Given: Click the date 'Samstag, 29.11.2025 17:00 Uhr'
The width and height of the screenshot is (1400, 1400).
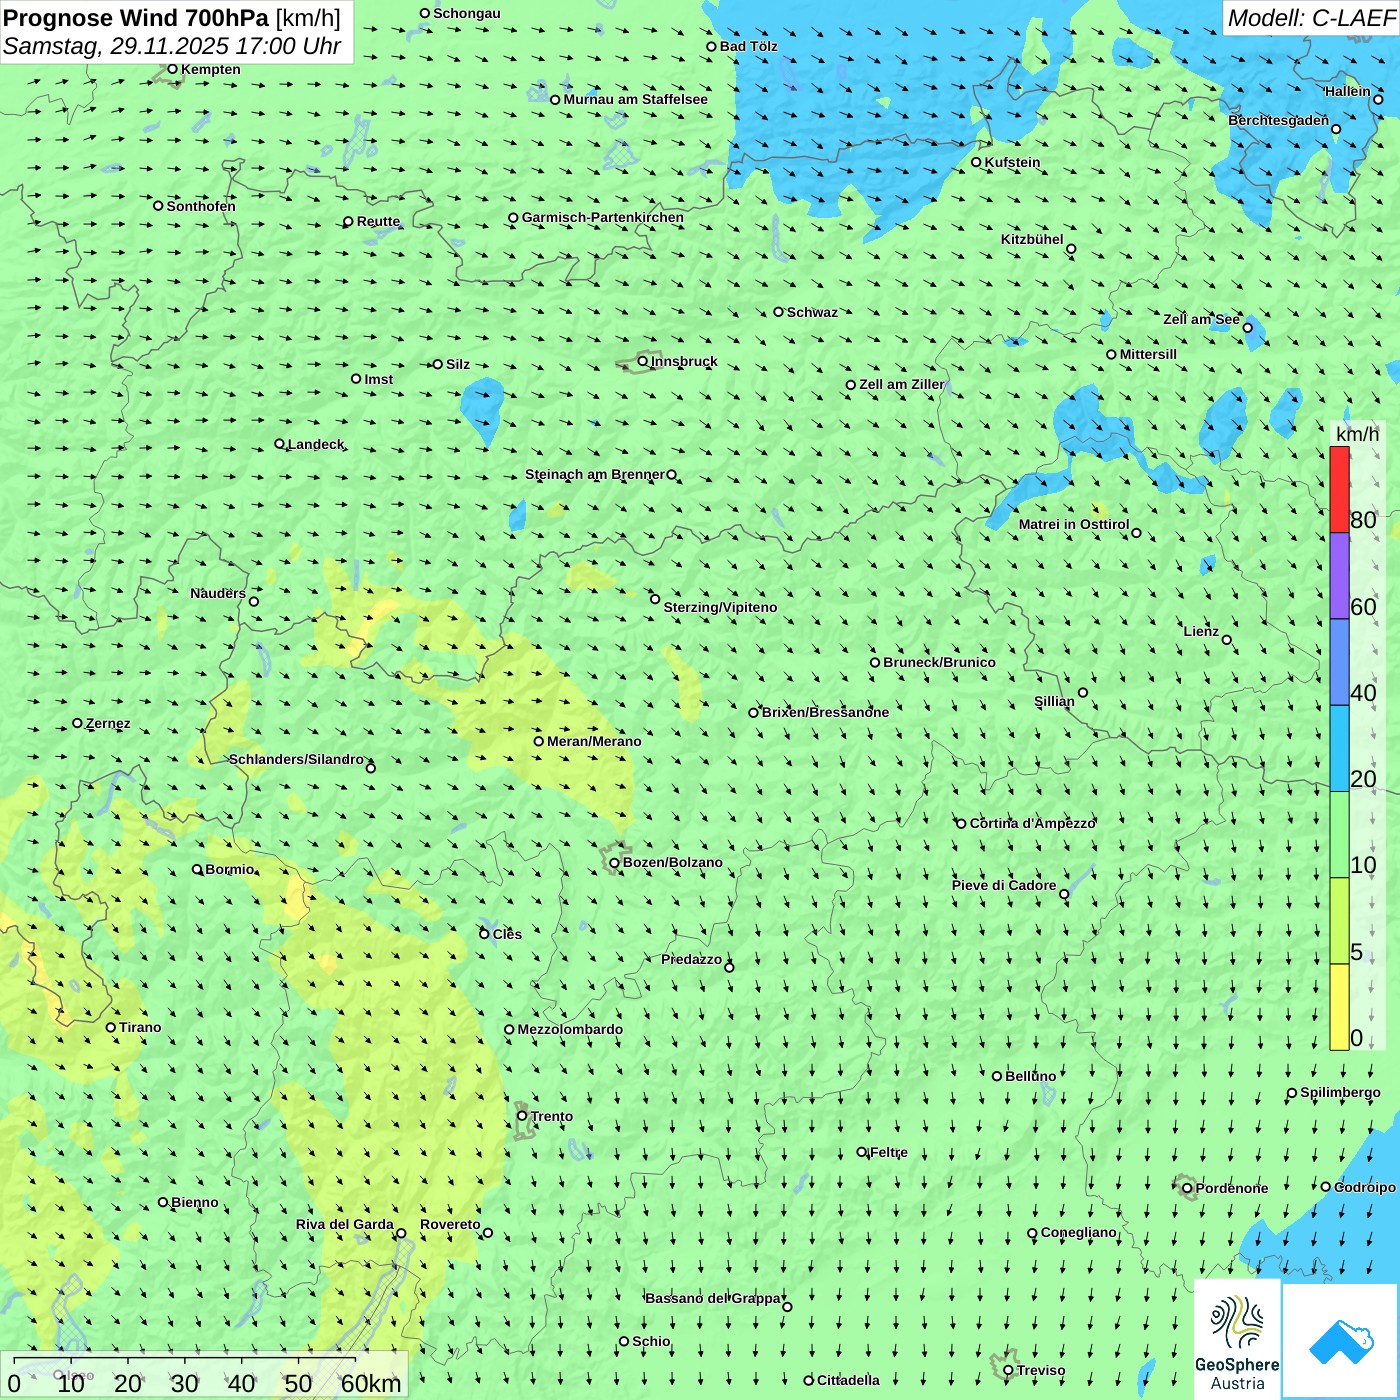Looking at the screenshot, I should (x=172, y=46).
